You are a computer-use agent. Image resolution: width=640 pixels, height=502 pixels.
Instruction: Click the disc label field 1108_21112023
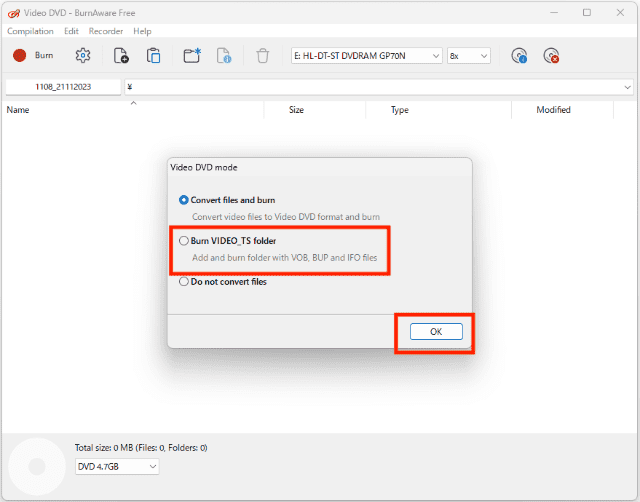[x=63, y=87]
